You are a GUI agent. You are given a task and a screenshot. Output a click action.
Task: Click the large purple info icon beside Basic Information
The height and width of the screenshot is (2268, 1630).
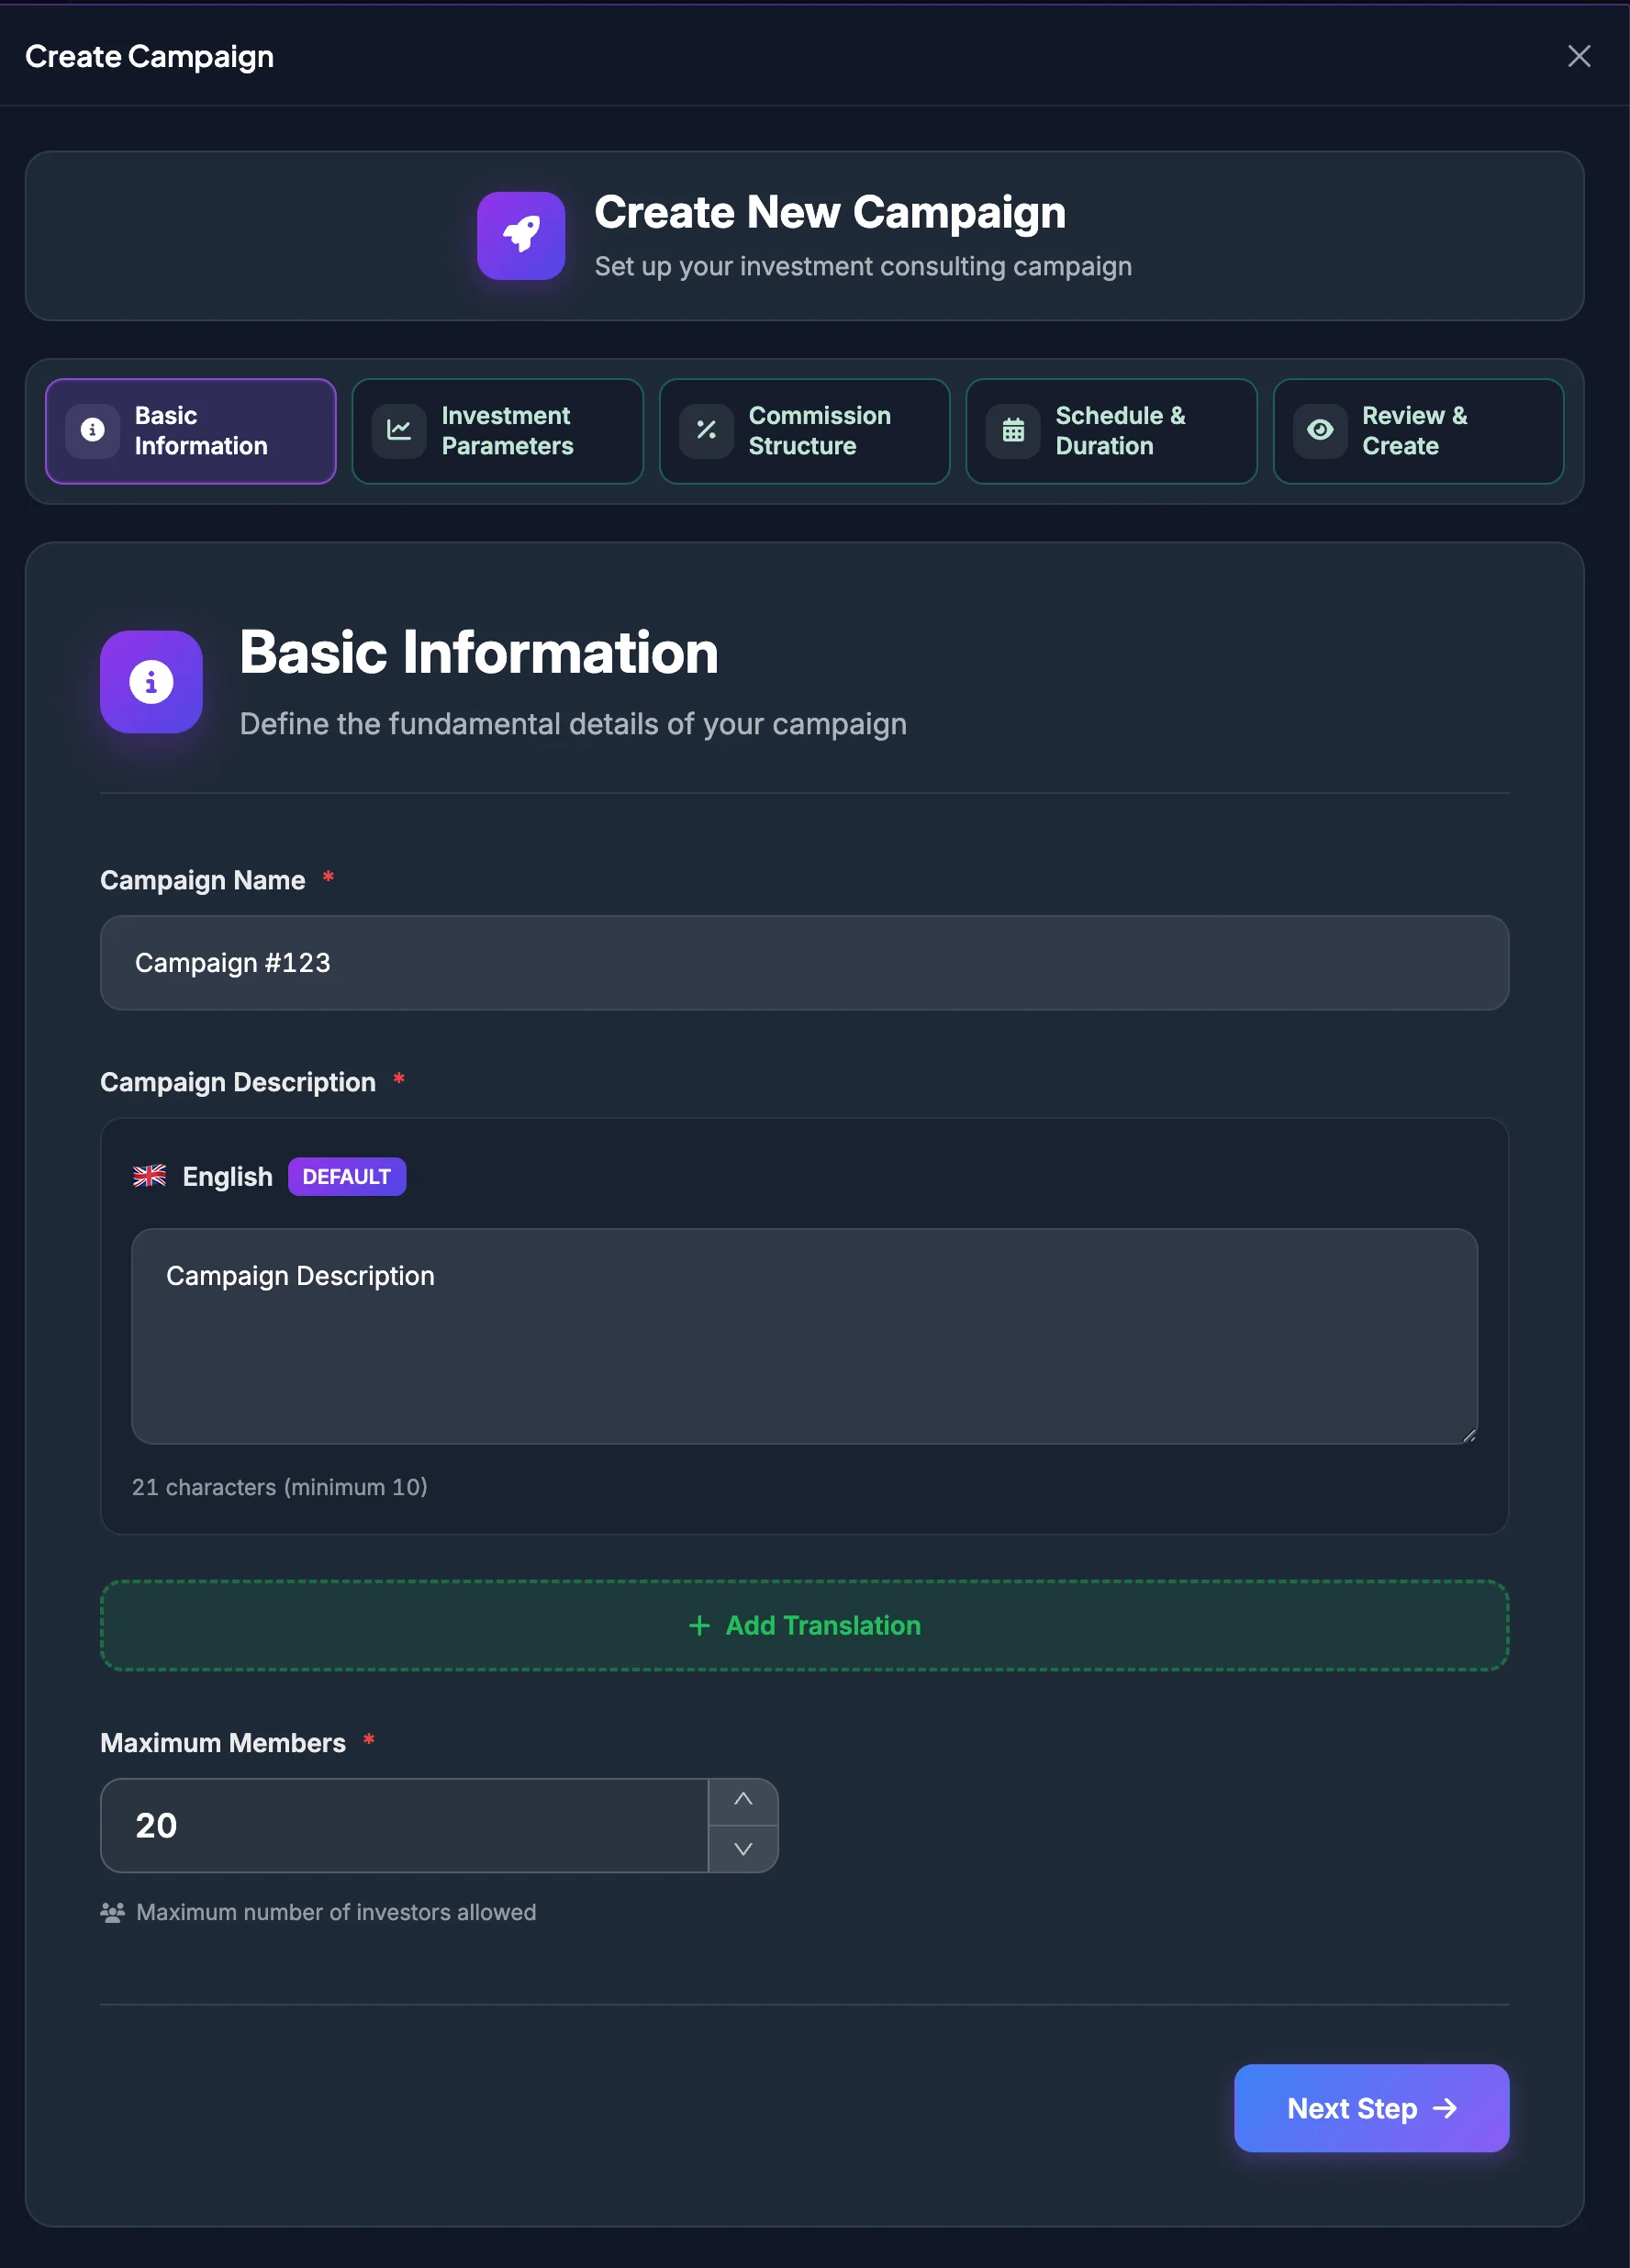coord(151,682)
